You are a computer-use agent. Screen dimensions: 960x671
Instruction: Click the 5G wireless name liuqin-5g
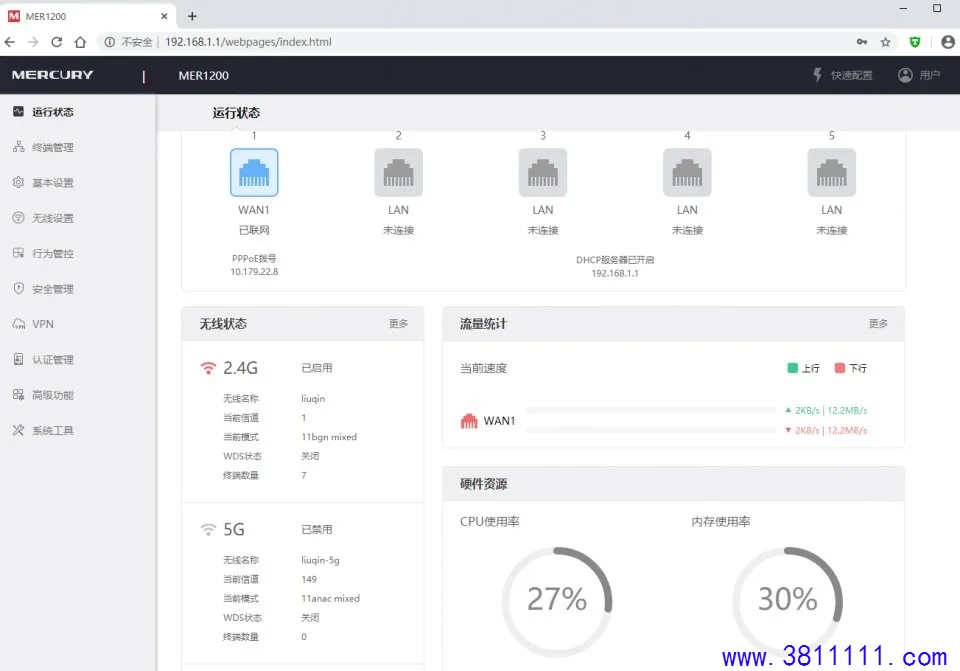pos(320,560)
